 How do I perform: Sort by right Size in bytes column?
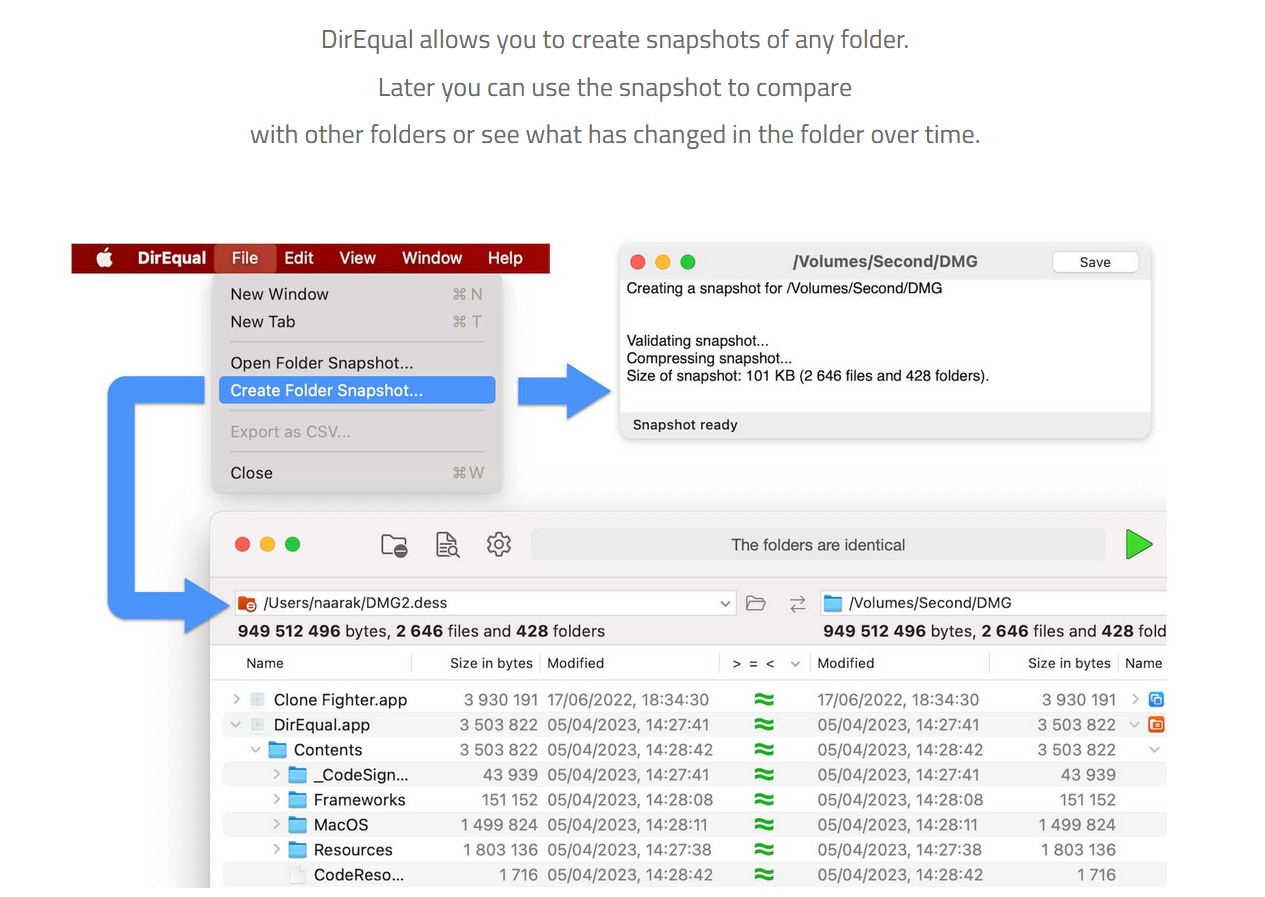1069,663
